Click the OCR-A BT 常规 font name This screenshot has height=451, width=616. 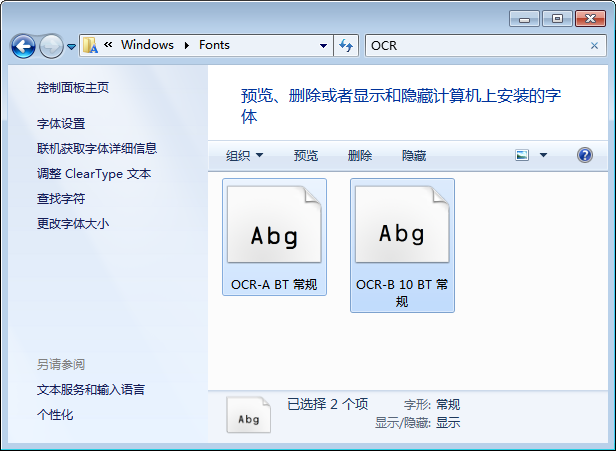274,284
